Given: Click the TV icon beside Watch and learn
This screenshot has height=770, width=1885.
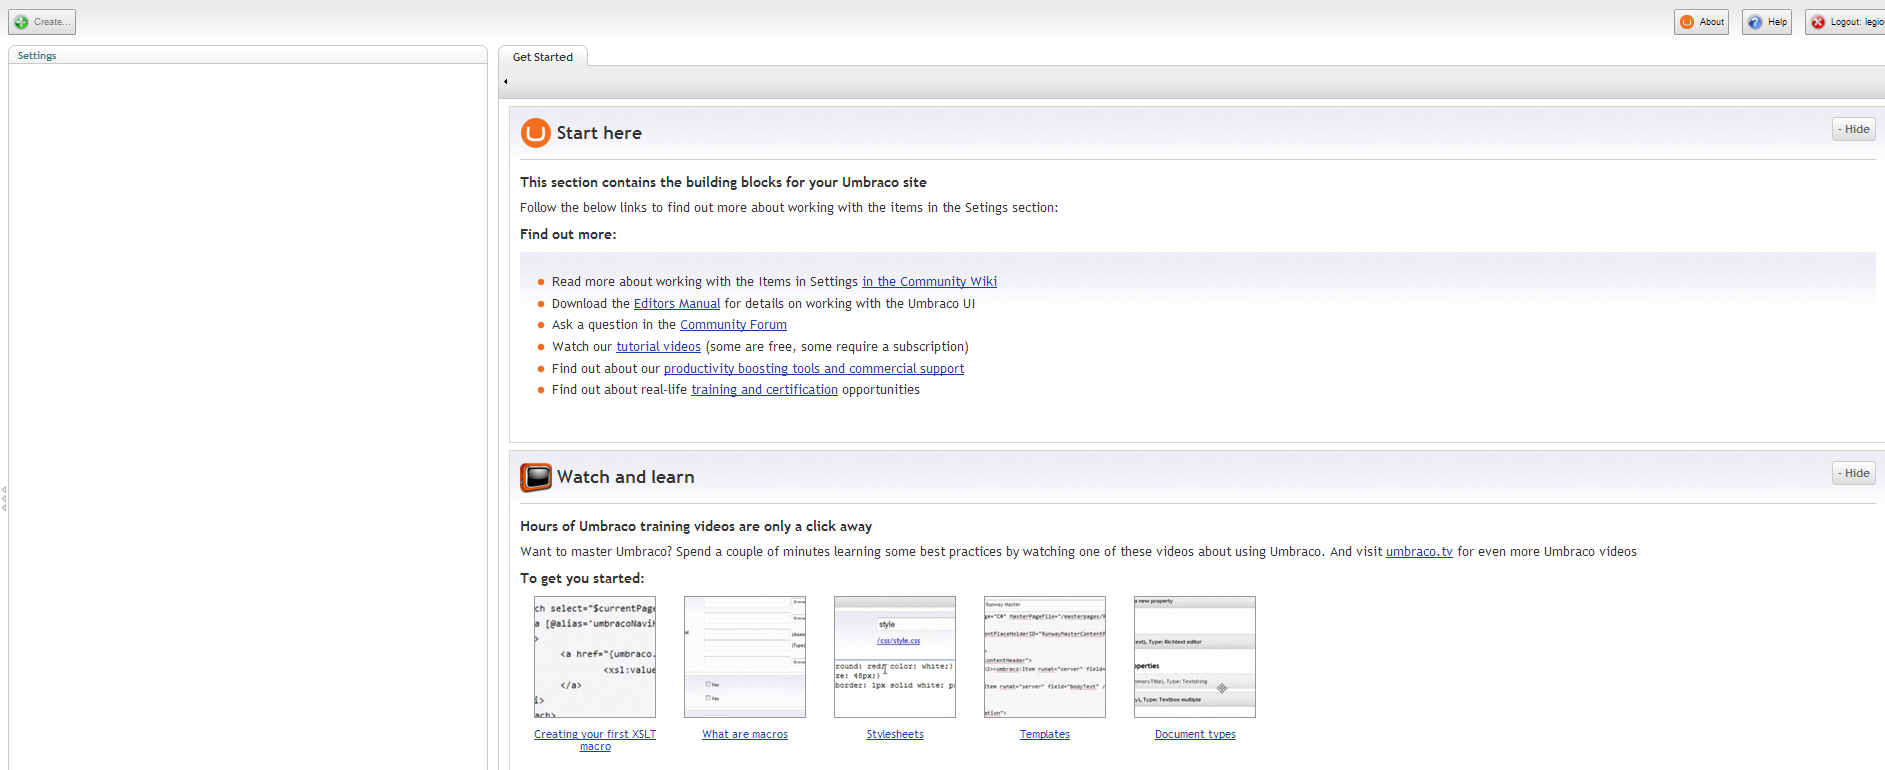Looking at the screenshot, I should [536, 477].
